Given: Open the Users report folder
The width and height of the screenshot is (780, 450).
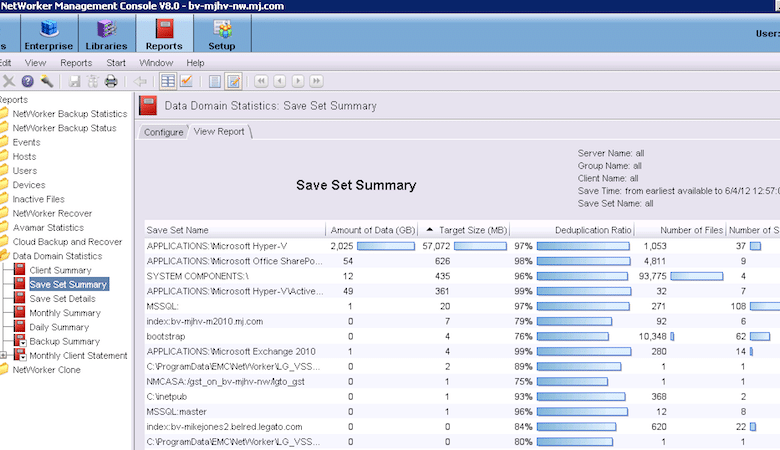Looking at the screenshot, I should (x=25, y=171).
